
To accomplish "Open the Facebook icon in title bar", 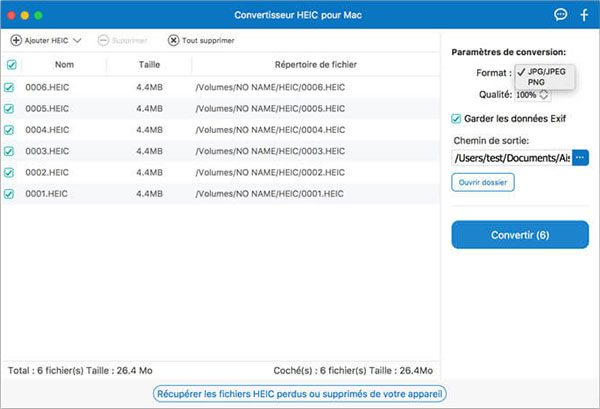I will pyautogui.click(x=584, y=15).
